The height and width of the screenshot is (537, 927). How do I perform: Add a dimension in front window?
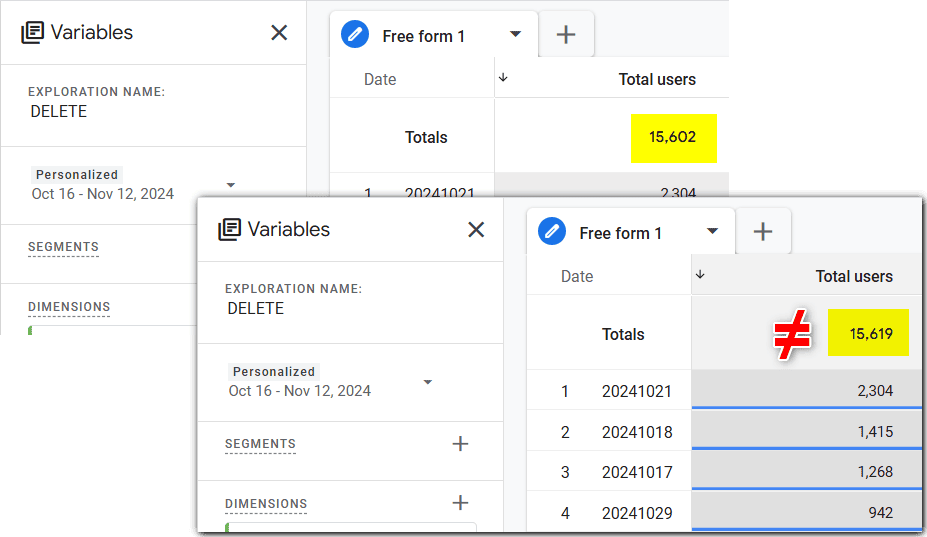[460, 503]
